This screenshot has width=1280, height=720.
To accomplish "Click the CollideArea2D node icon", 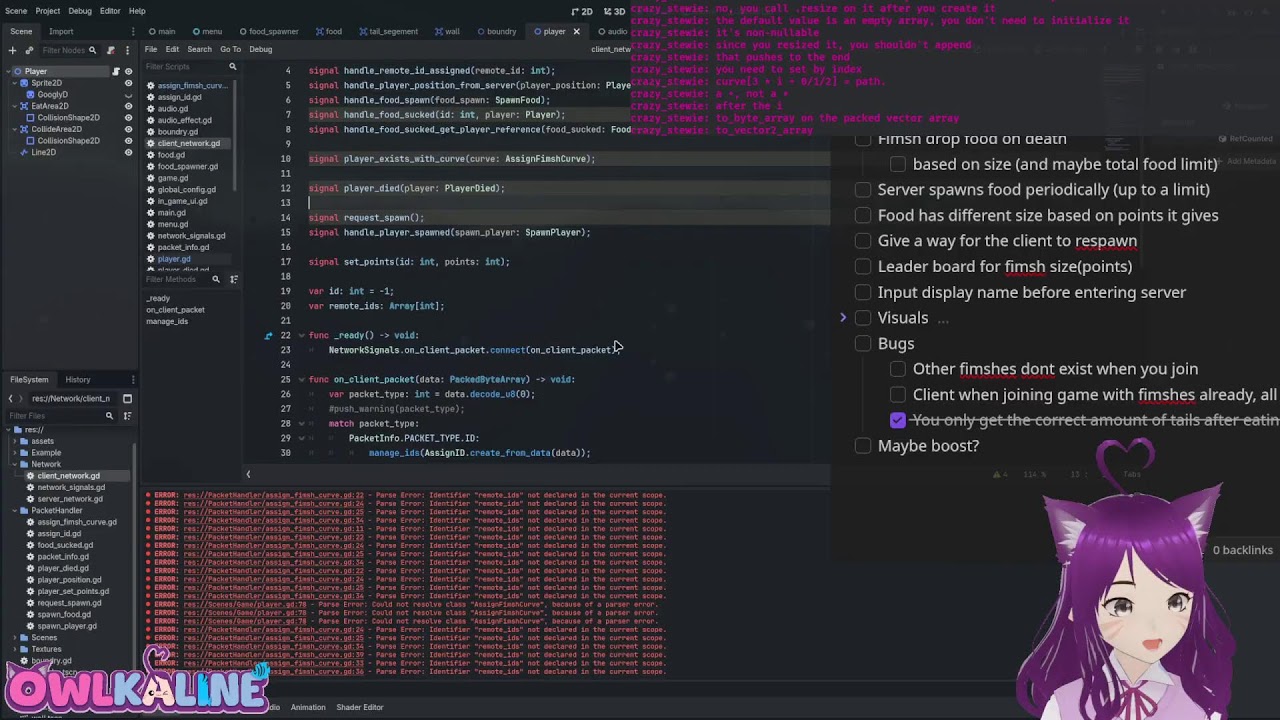I will [x=24, y=129].
